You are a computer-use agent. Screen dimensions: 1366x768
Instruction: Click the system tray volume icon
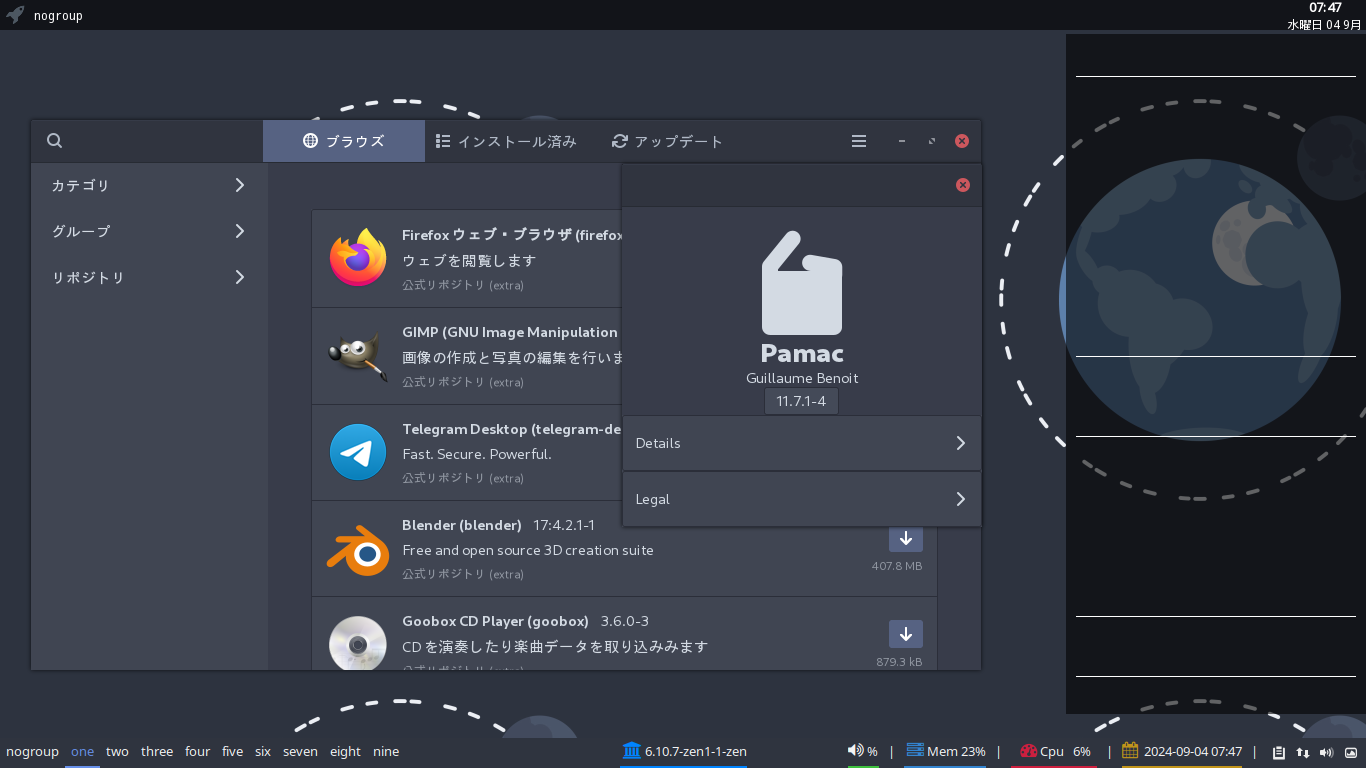coord(1327,752)
